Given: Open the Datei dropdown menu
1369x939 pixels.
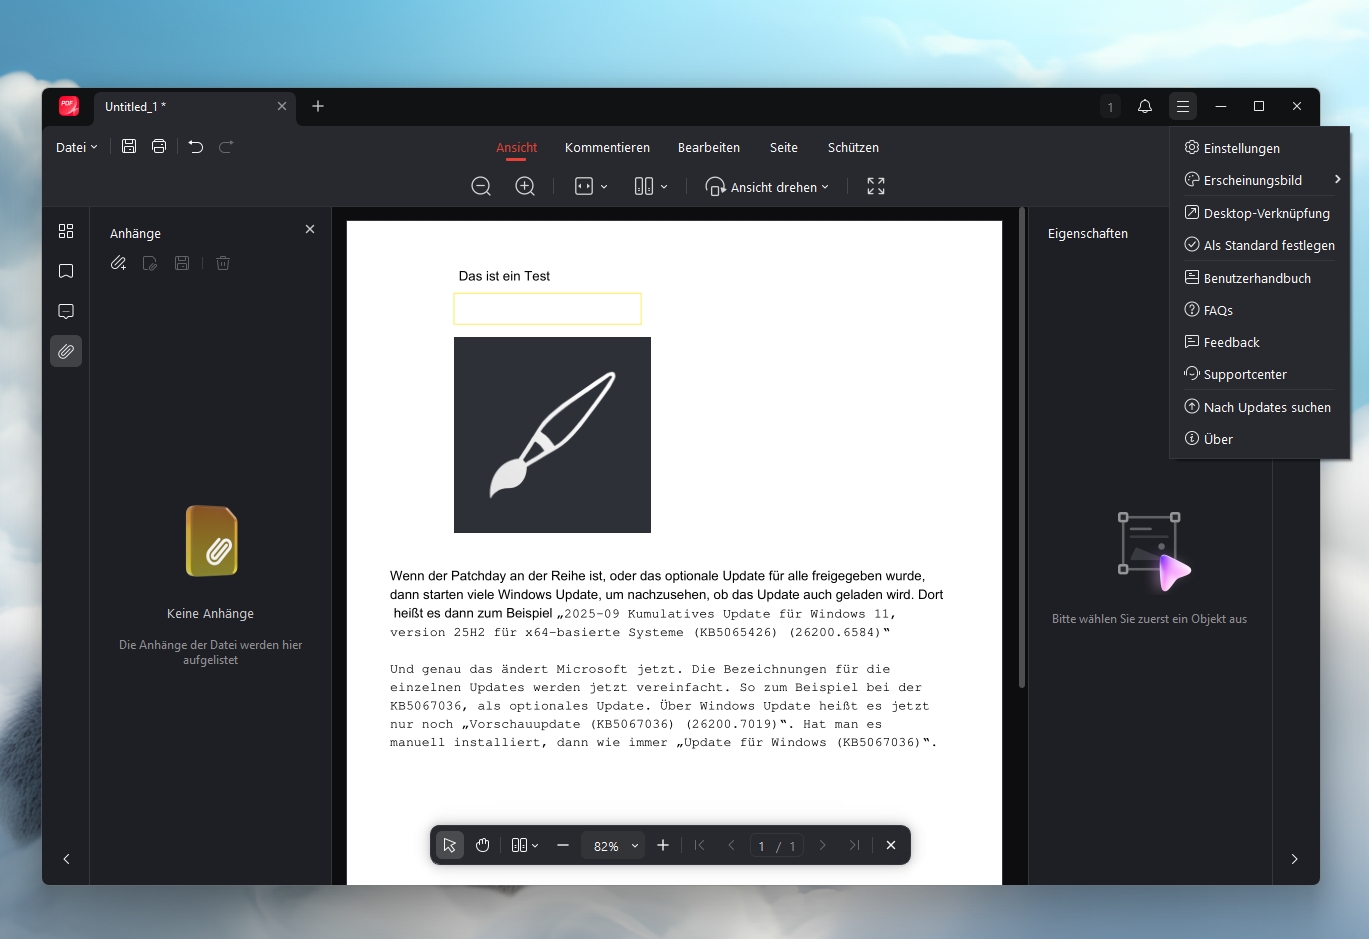Looking at the screenshot, I should (x=77, y=147).
